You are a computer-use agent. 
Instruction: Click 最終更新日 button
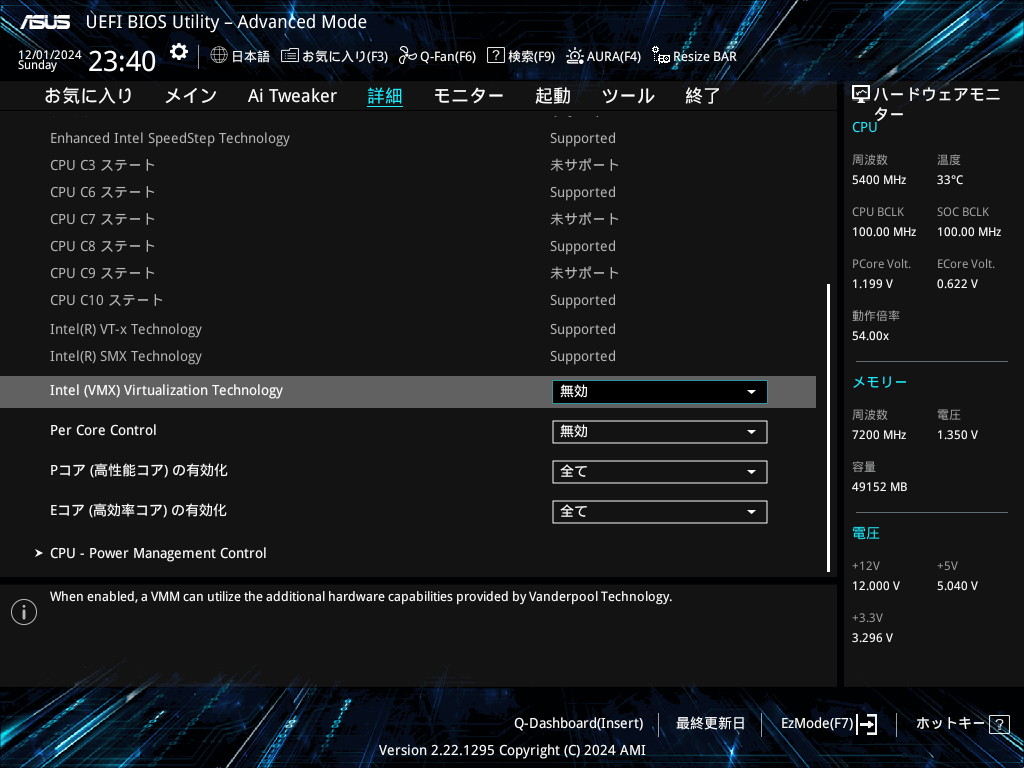(710, 724)
